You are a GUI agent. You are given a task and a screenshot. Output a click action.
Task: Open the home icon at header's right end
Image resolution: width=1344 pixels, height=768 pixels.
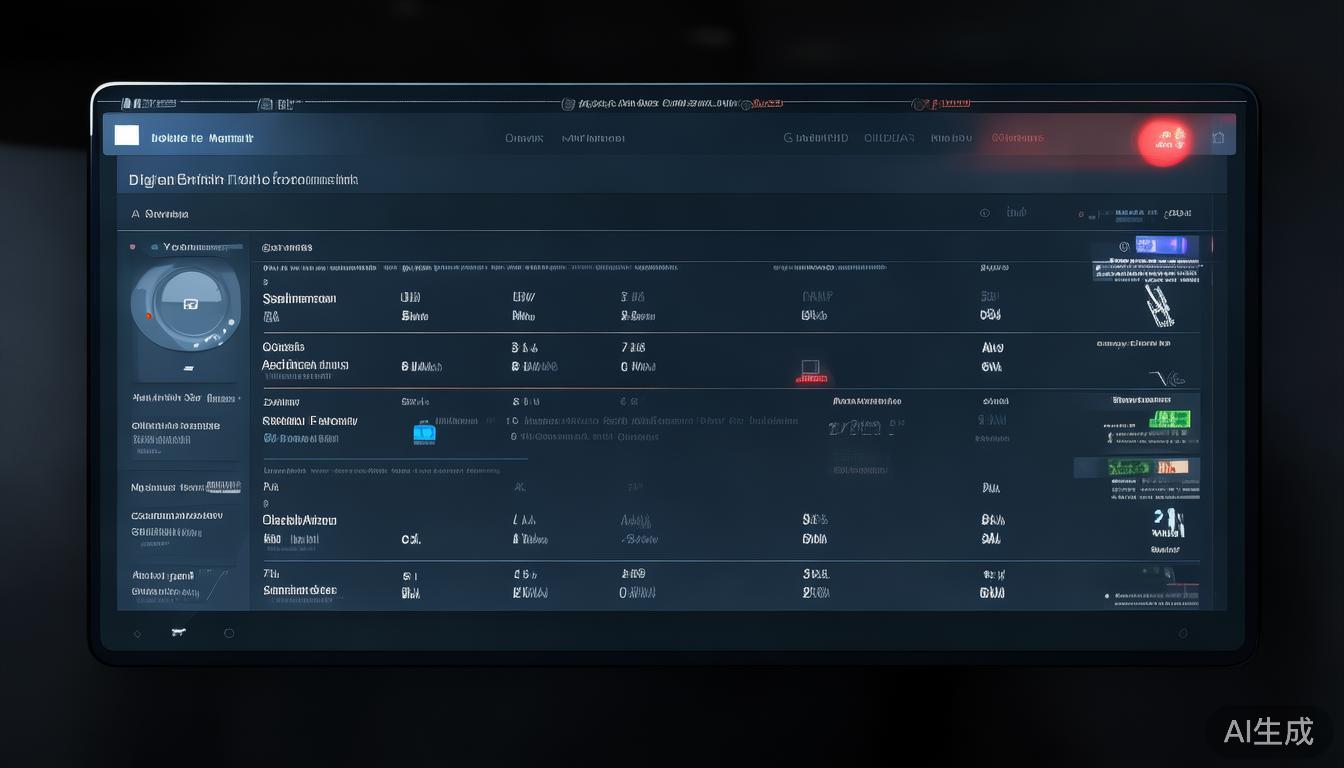[1217, 138]
